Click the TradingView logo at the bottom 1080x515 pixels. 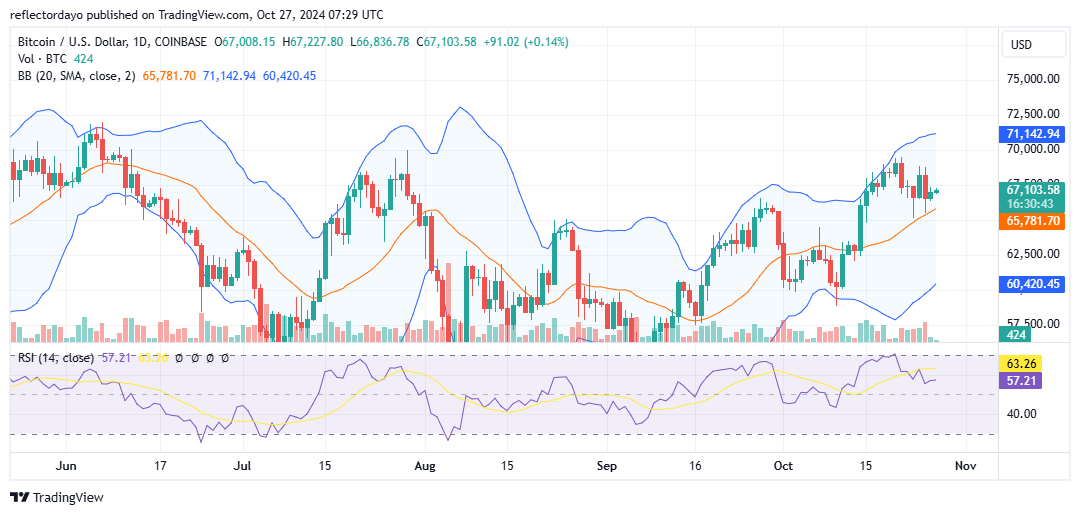[56, 497]
